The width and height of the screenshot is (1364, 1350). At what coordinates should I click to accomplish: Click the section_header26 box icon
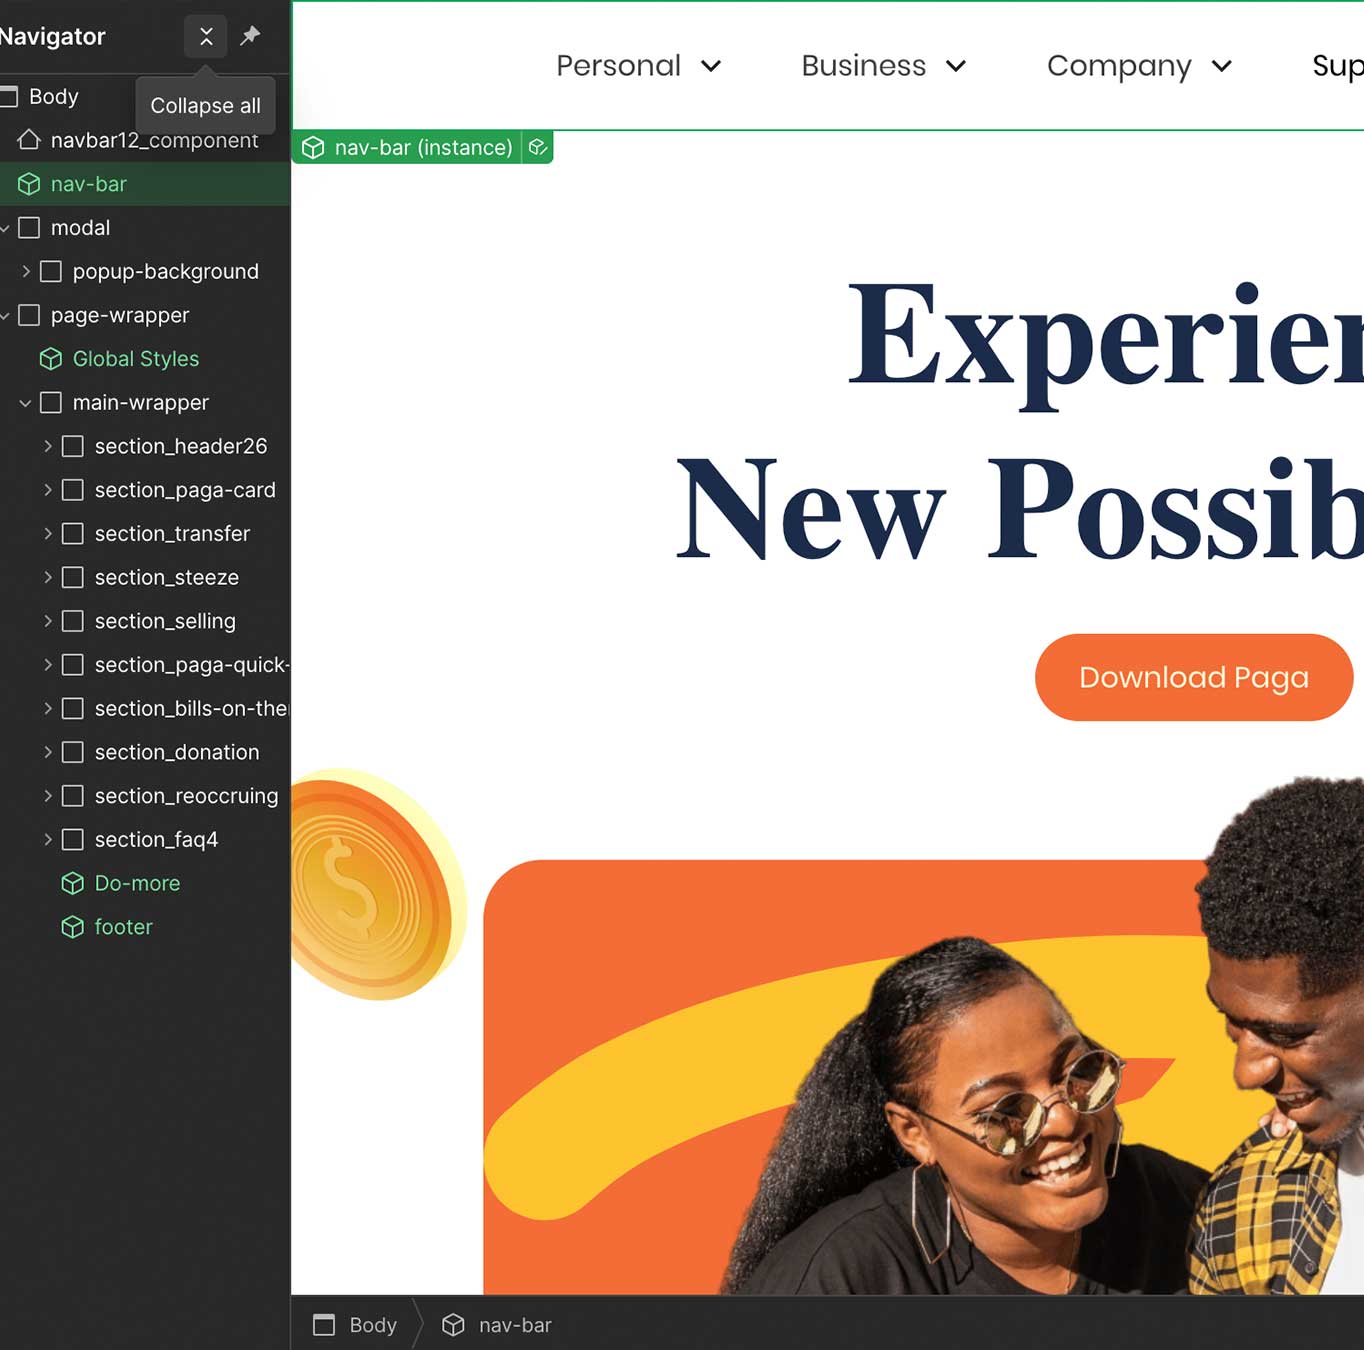click(73, 446)
